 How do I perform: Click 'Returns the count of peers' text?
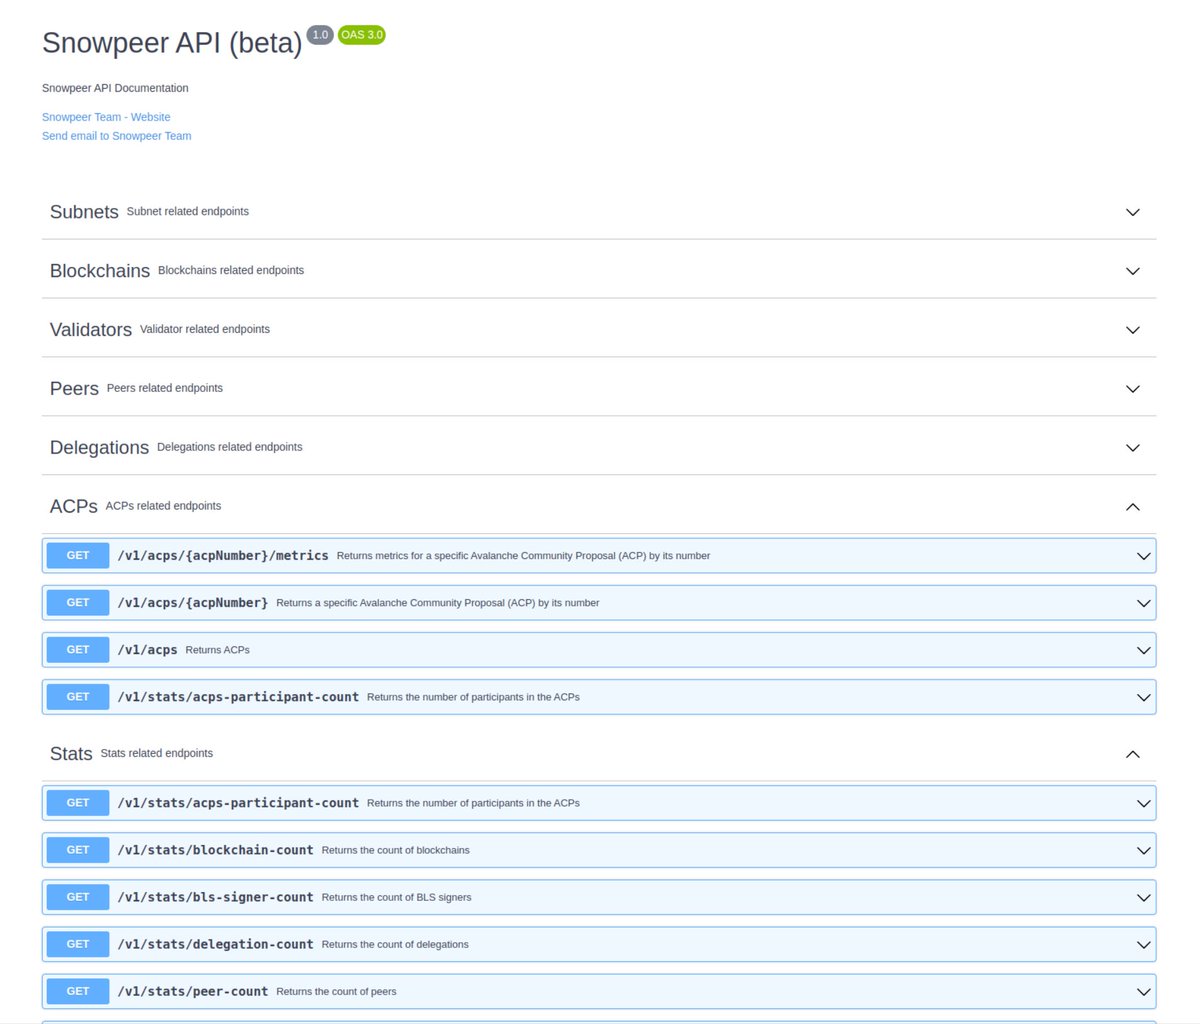337,991
